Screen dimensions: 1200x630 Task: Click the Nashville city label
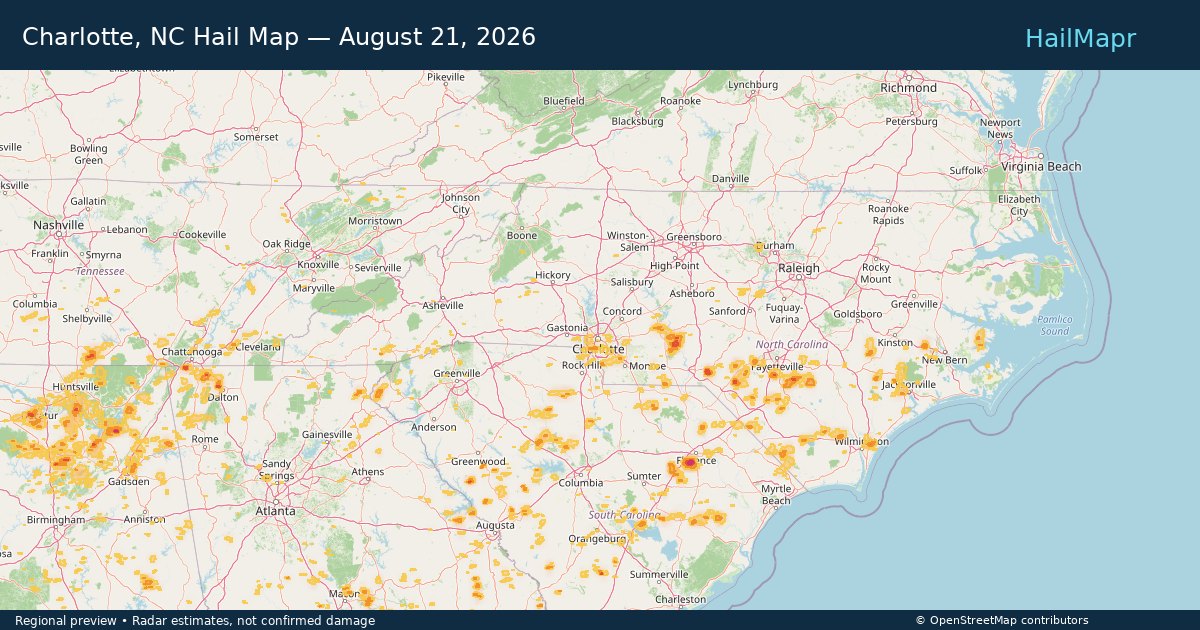(58, 225)
